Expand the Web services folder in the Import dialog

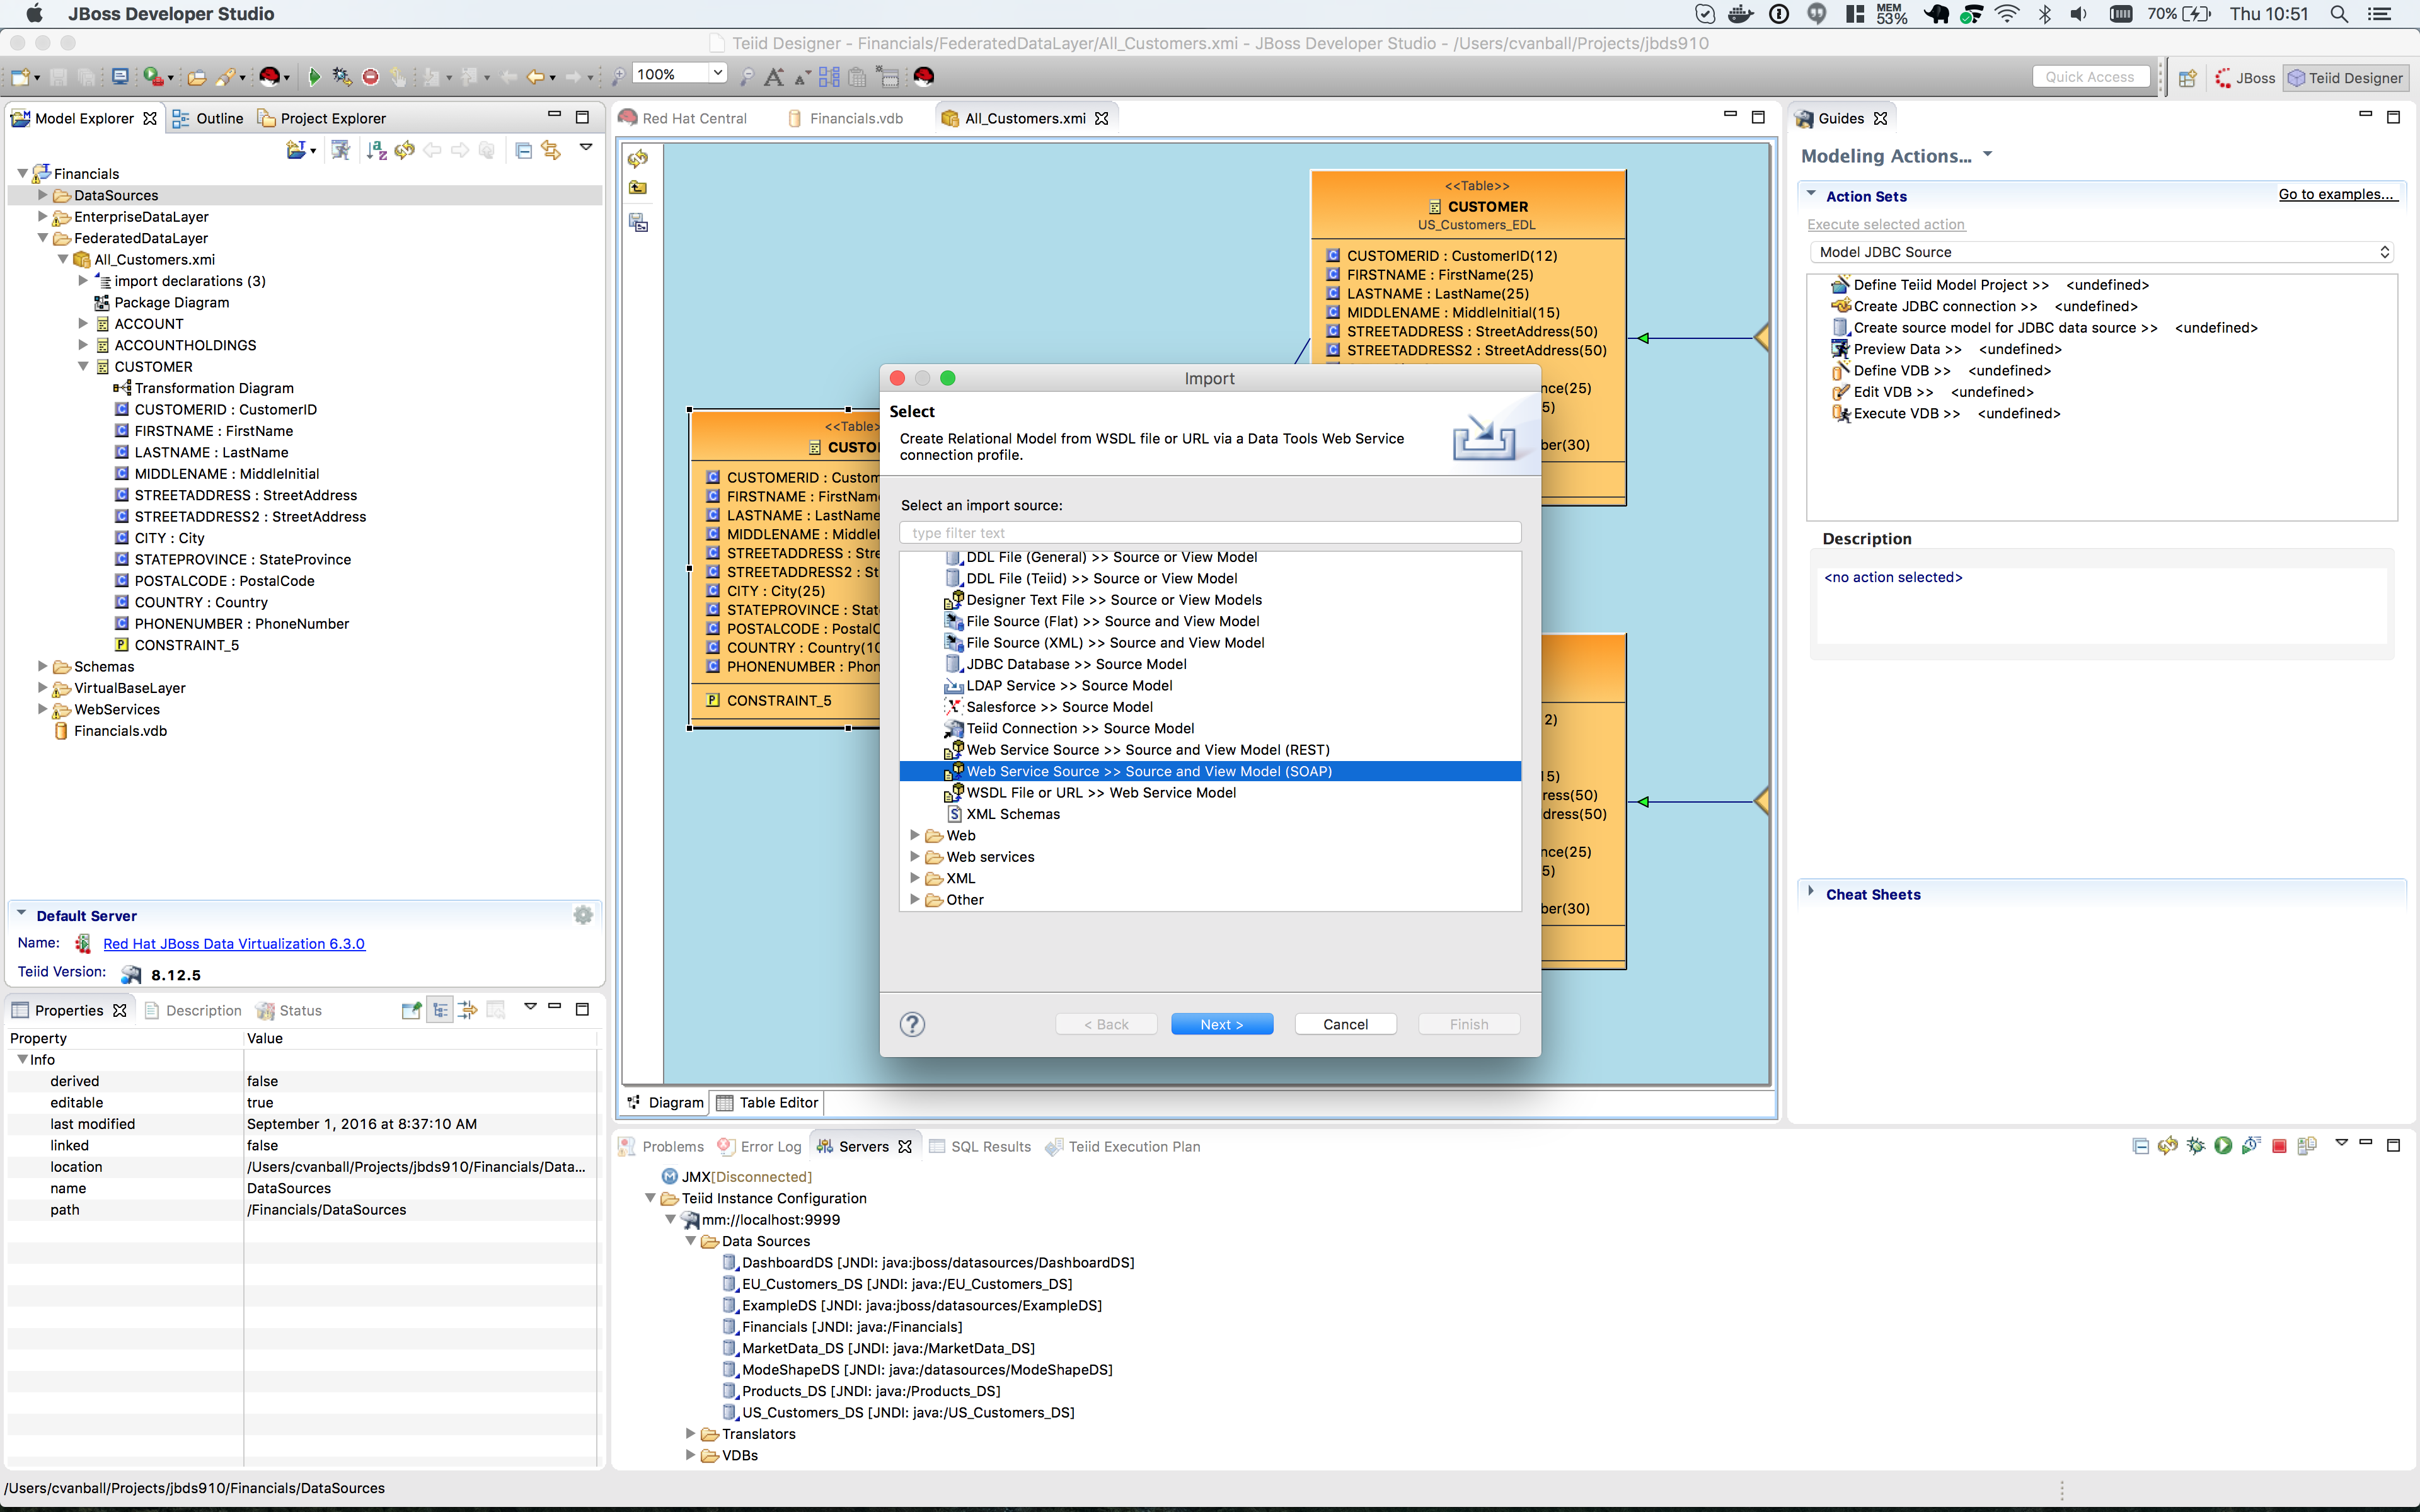pos(914,857)
